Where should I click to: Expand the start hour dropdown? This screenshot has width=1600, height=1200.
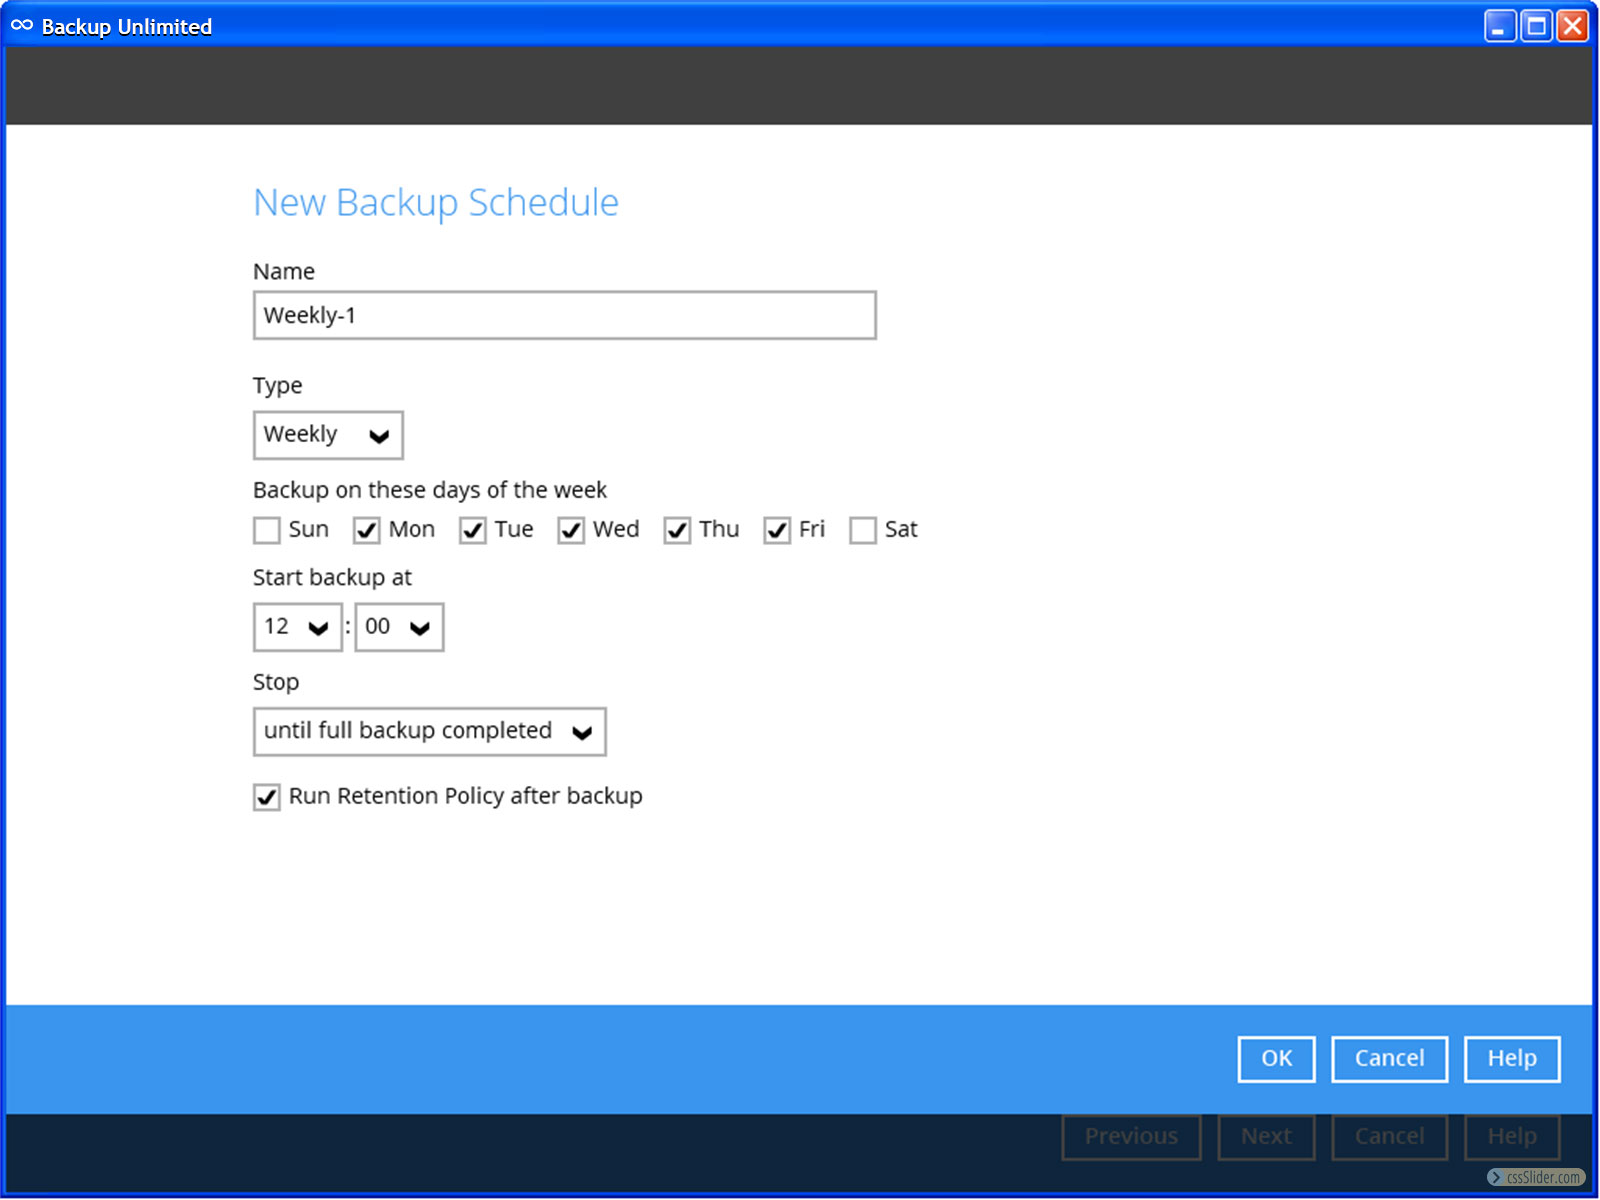pos(298,627)
